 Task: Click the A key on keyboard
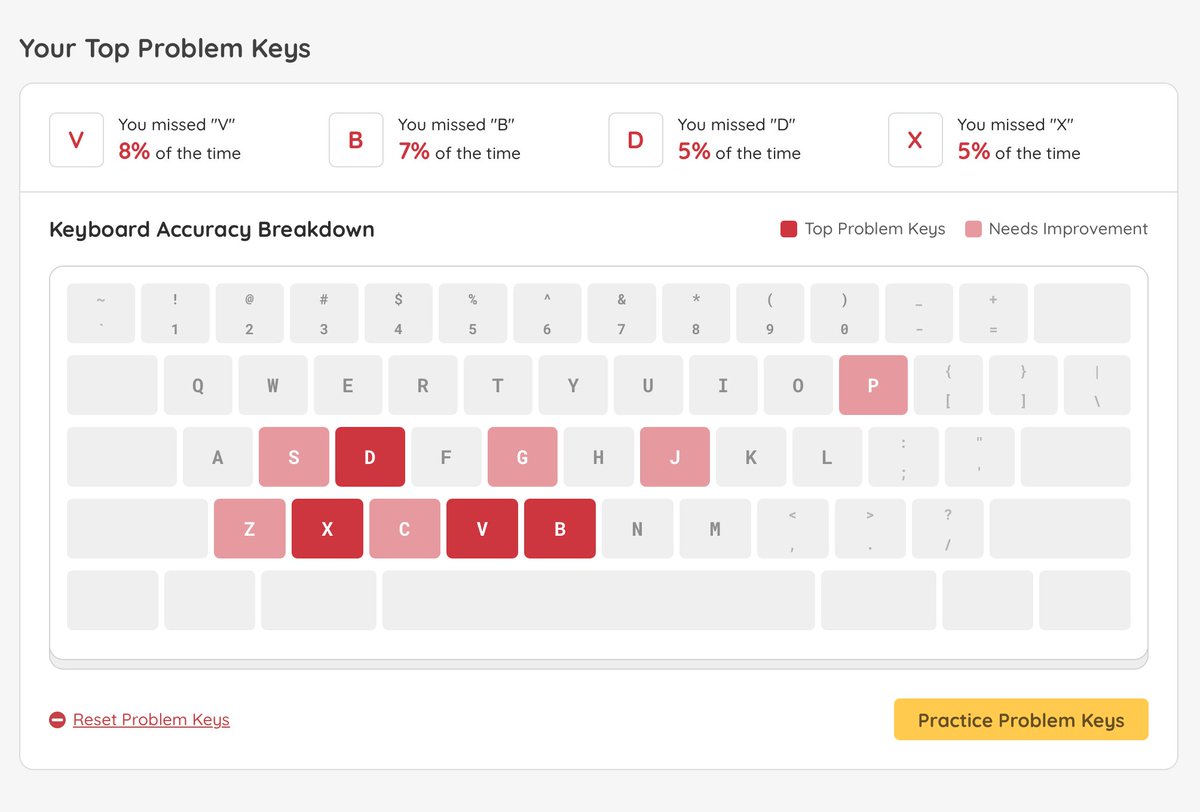coord(218,457)
